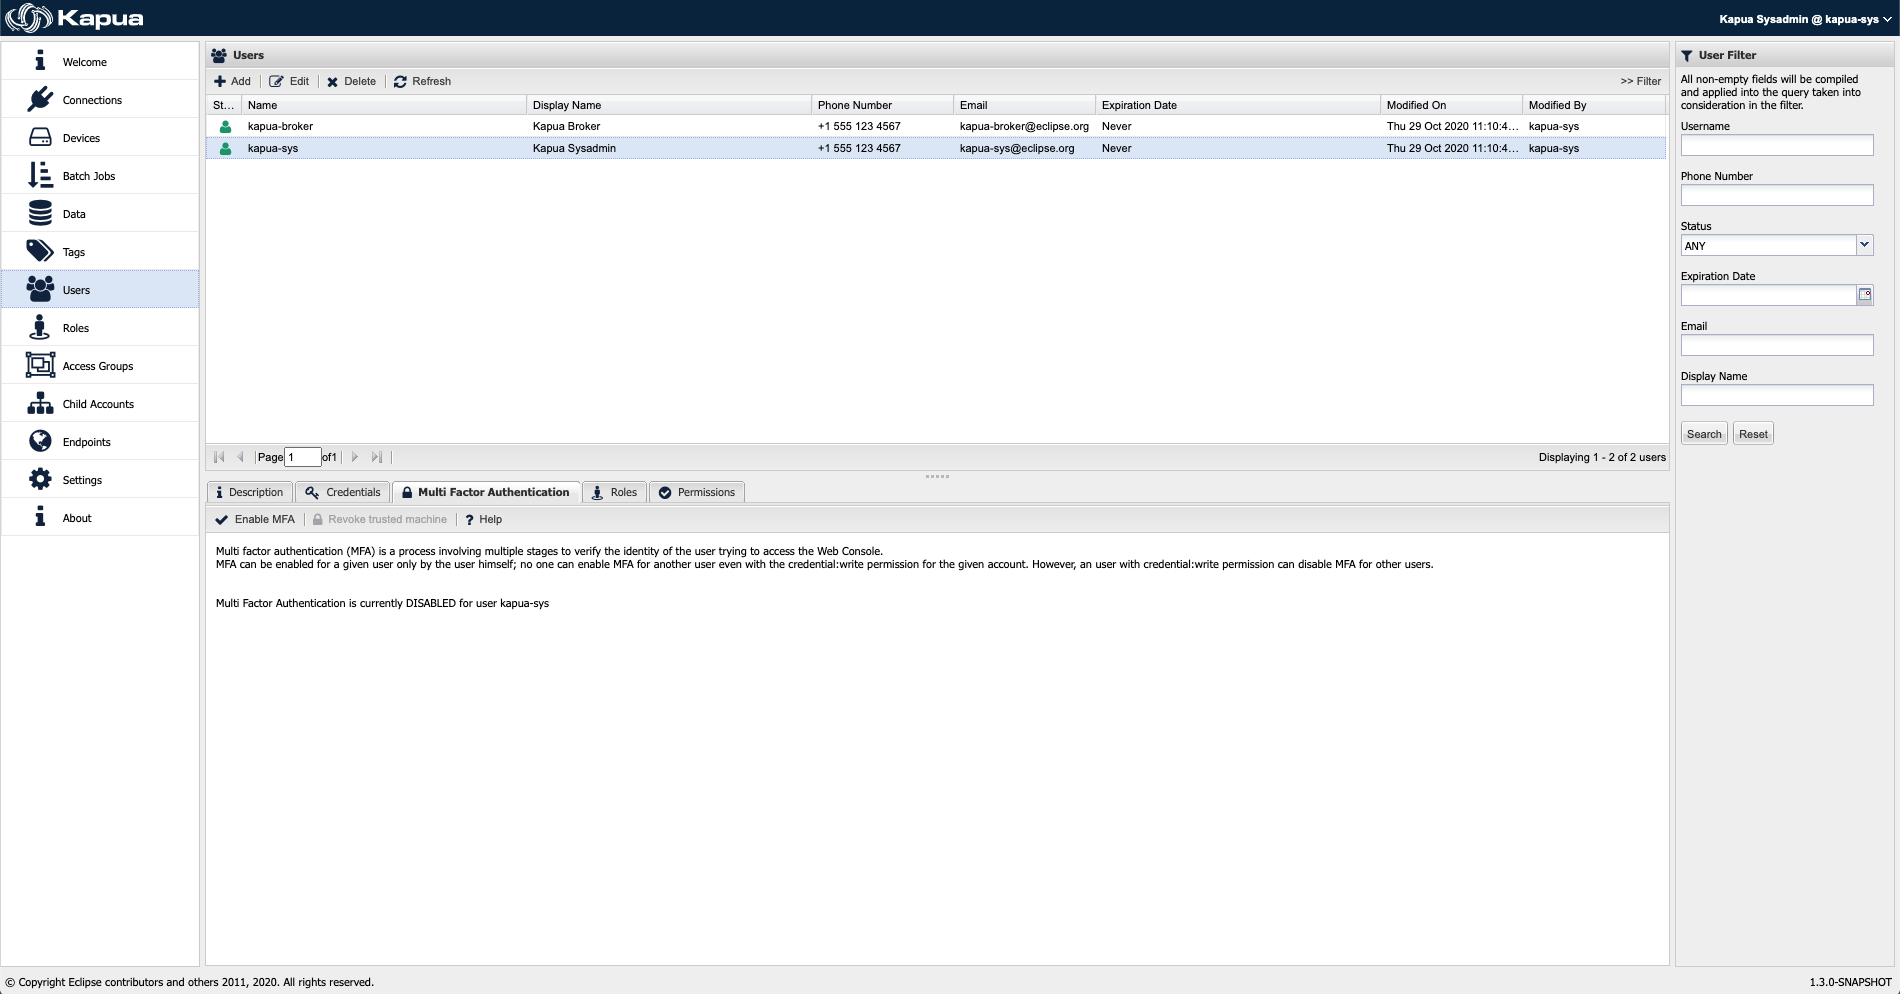
Task: Open the Roles section icon
Action: click(x=40, y=327)
